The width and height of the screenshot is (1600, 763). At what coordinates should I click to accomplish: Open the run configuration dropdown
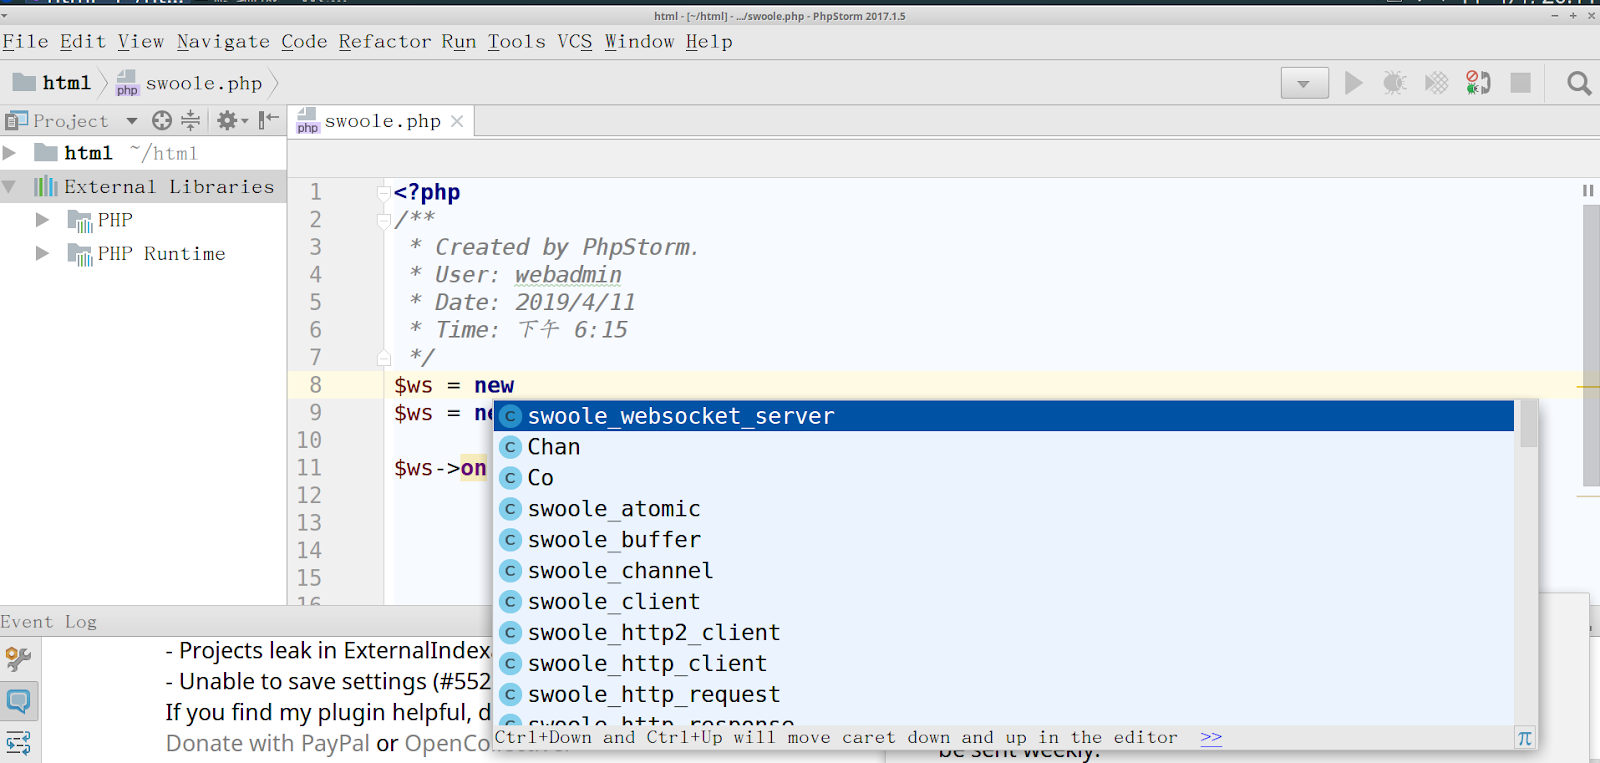tap(1304, 83)
